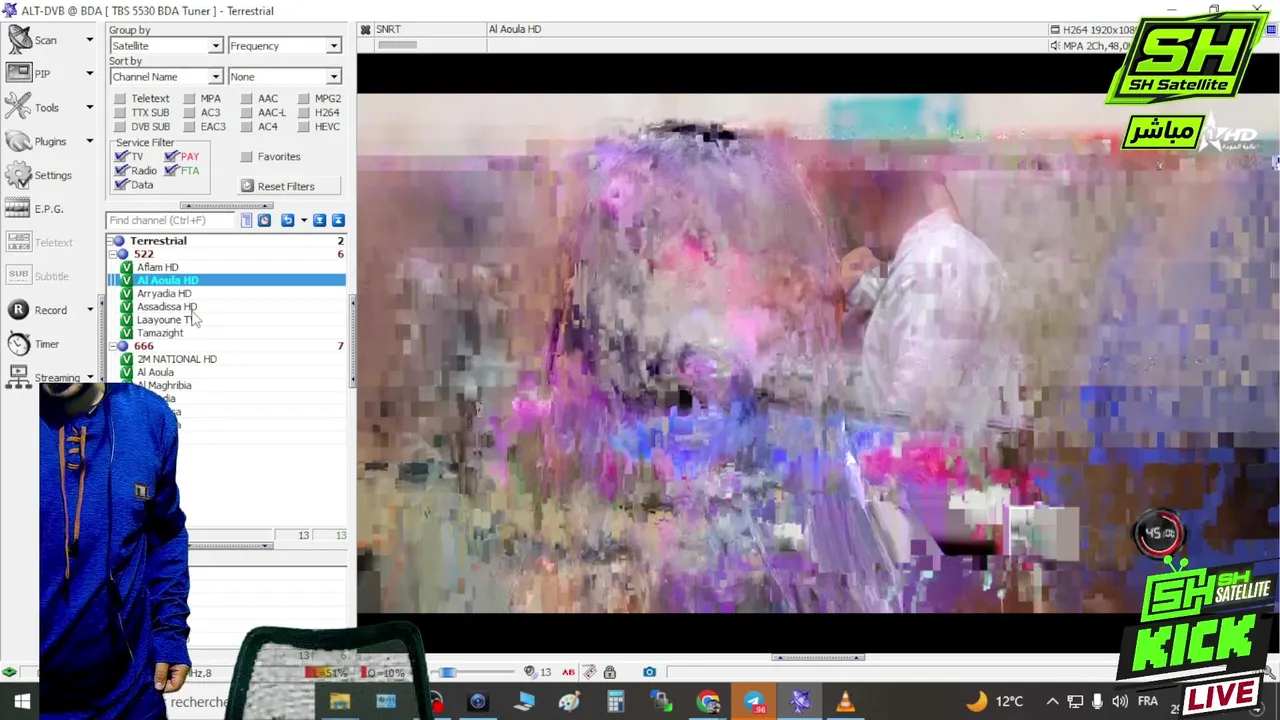Open the small dropdown arrow beside refresh icon
This screenshot has width=1280, height=720.
pos(303,220)
